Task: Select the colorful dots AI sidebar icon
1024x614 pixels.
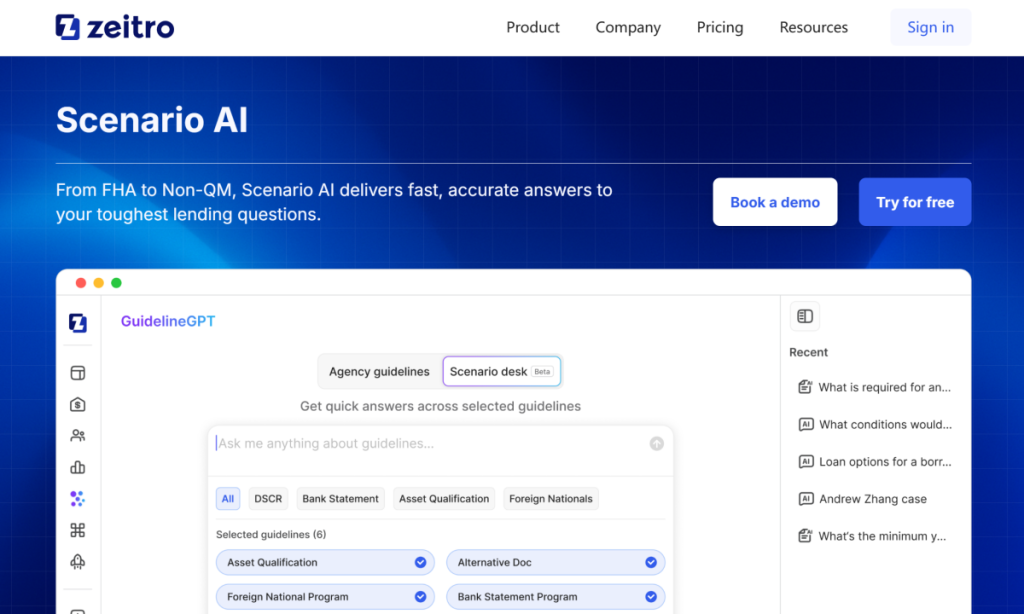Action: 78,498
